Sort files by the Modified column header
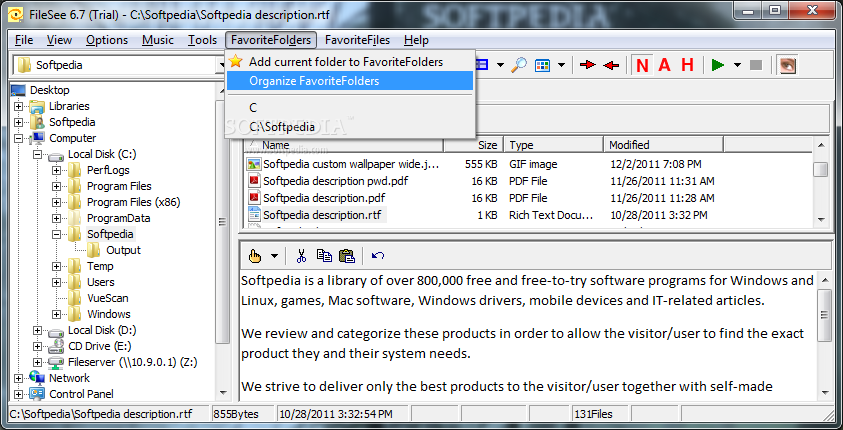This screenshot has width=843, height=430. tap(663, 145)
